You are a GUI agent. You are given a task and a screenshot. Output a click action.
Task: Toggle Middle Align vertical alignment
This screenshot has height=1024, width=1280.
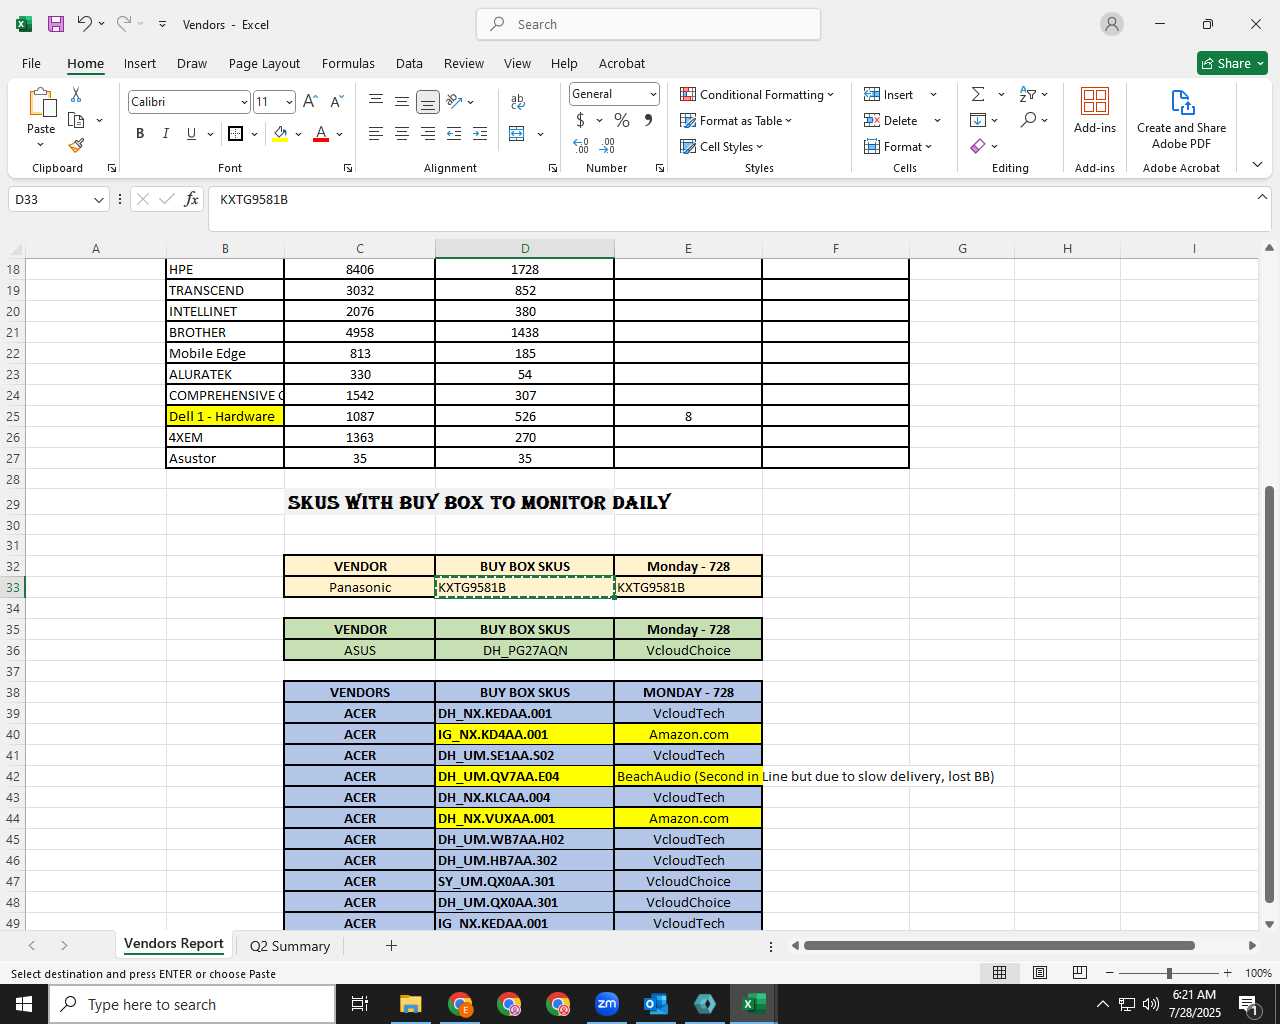click(401, 102)
